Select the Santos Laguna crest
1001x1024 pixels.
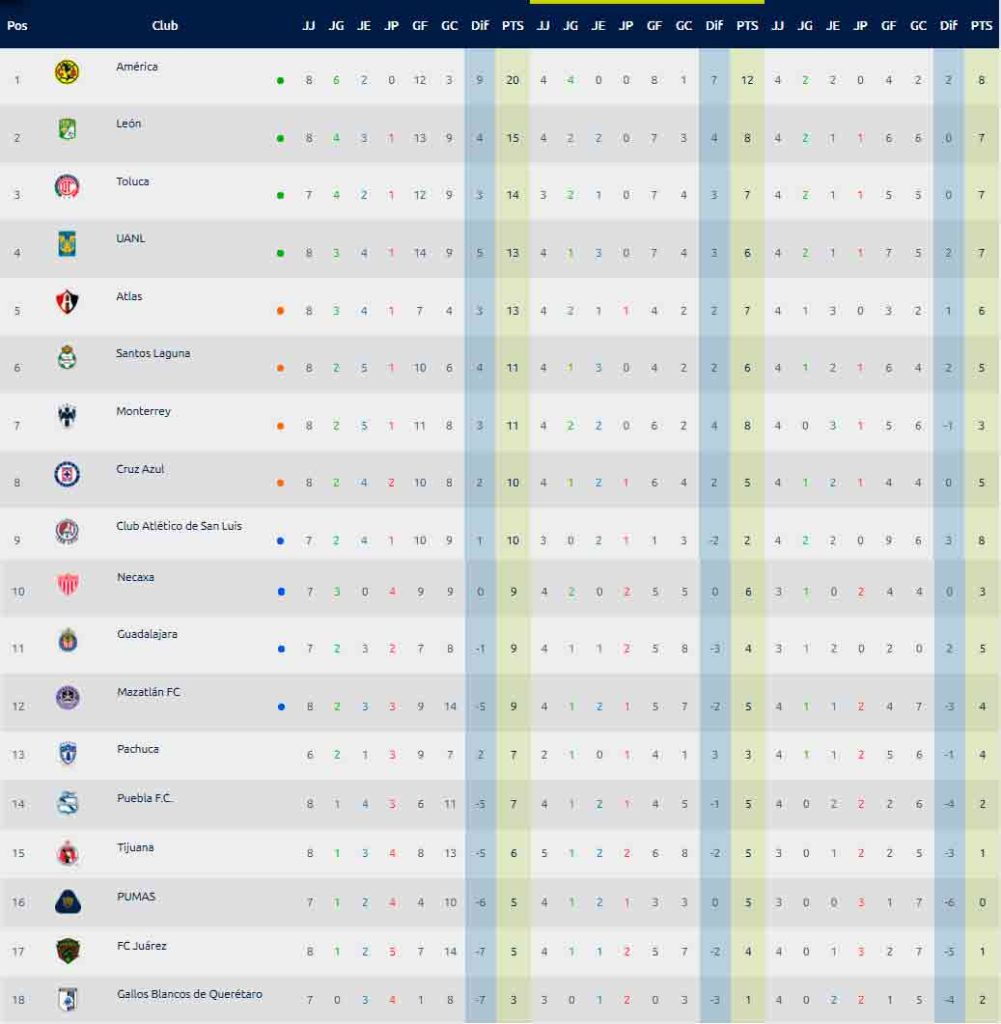click(67, 358)
